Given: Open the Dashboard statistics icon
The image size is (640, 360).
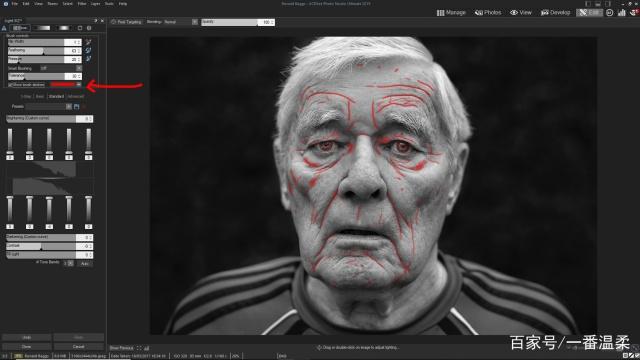Looking at the screenshot, I should (x=621, y=13).
